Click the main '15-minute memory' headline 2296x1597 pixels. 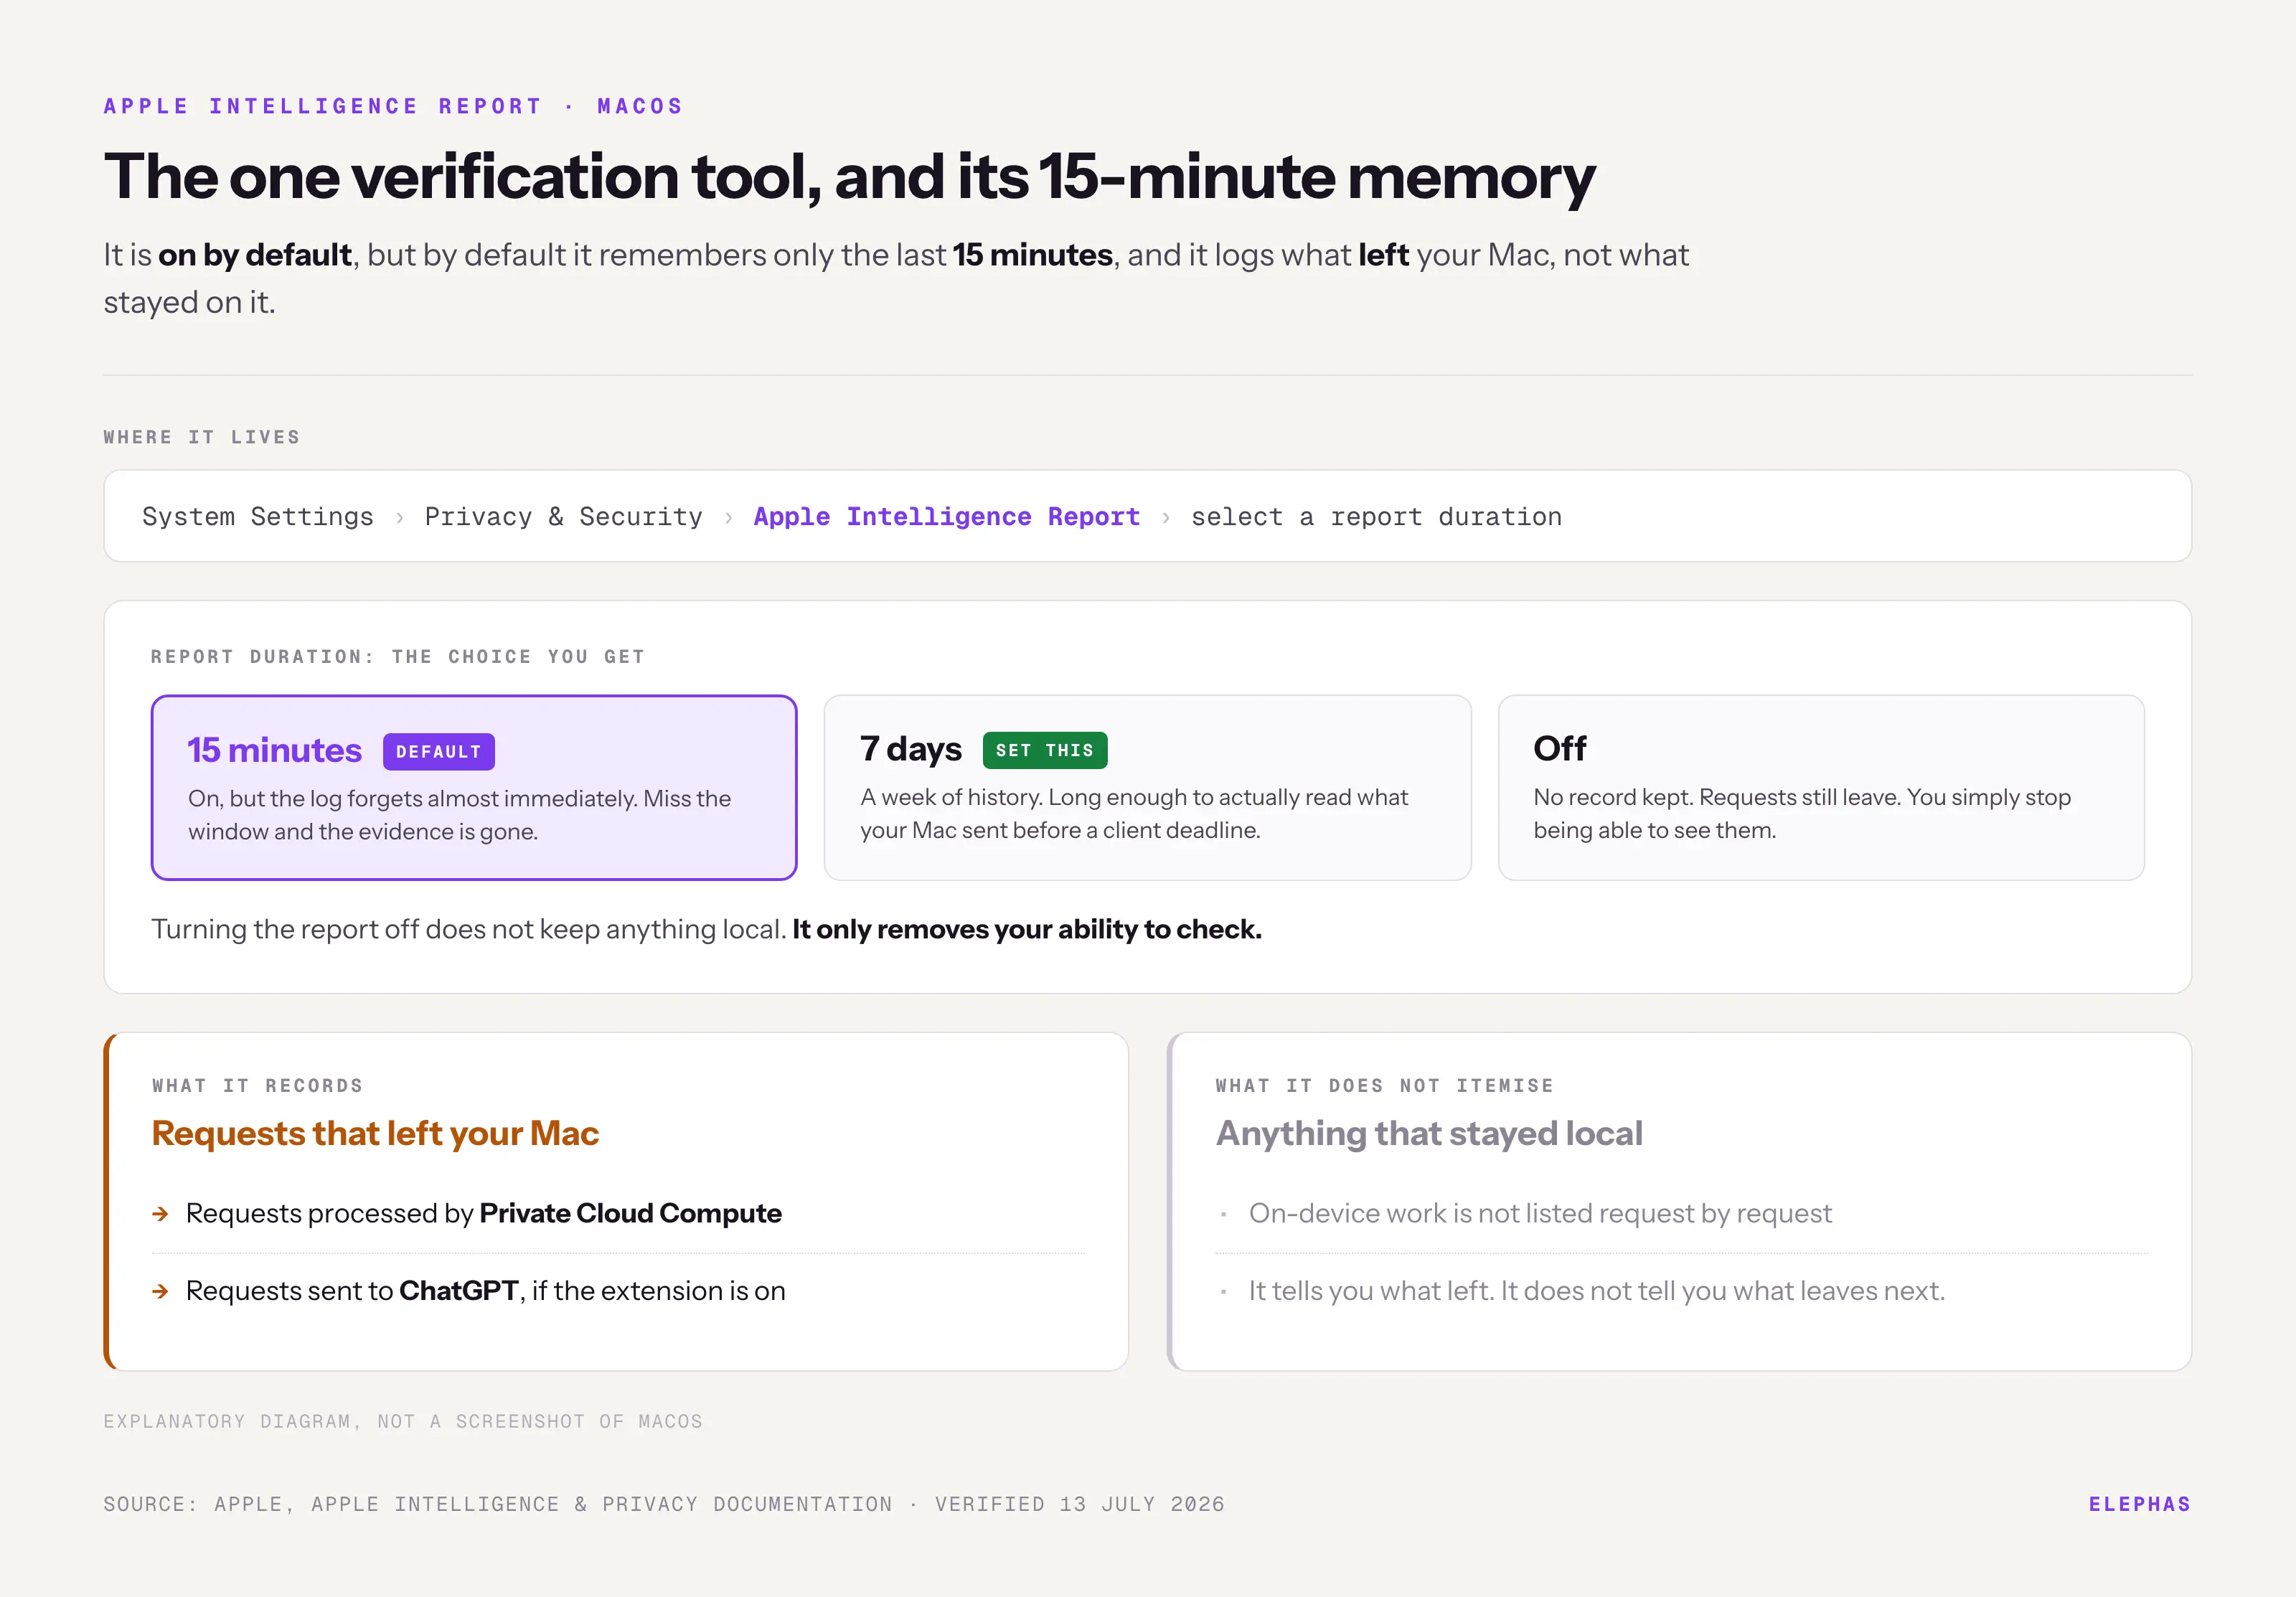tap(849, 177)
